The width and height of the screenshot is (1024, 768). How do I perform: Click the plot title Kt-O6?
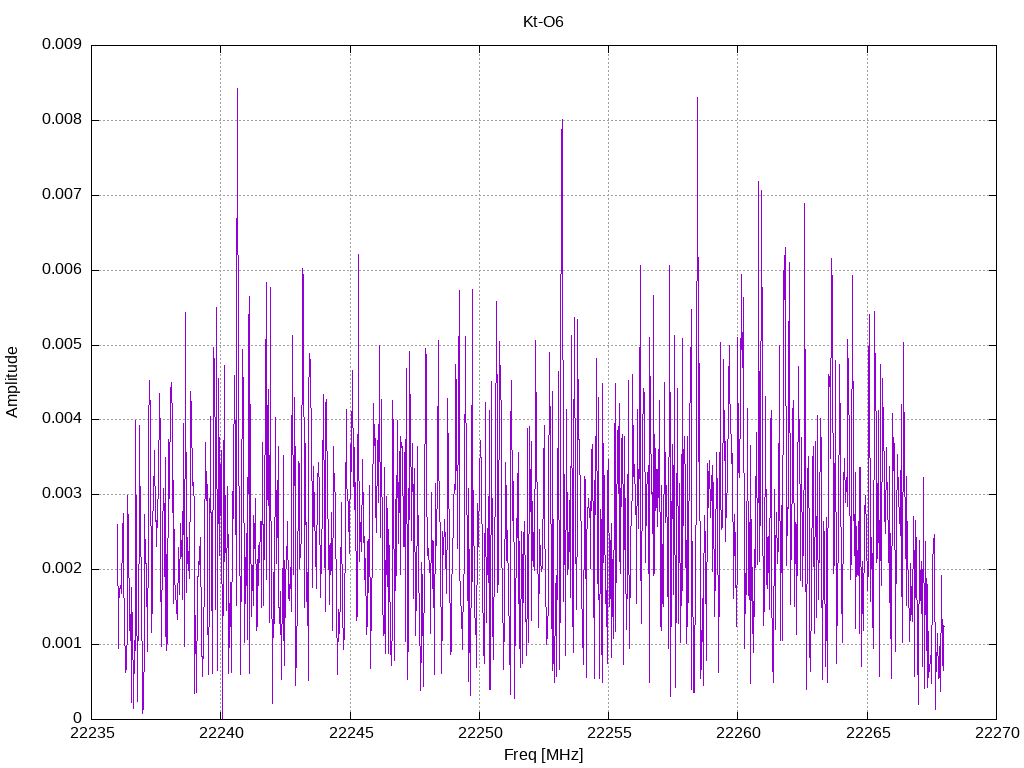tap(543, 22)
